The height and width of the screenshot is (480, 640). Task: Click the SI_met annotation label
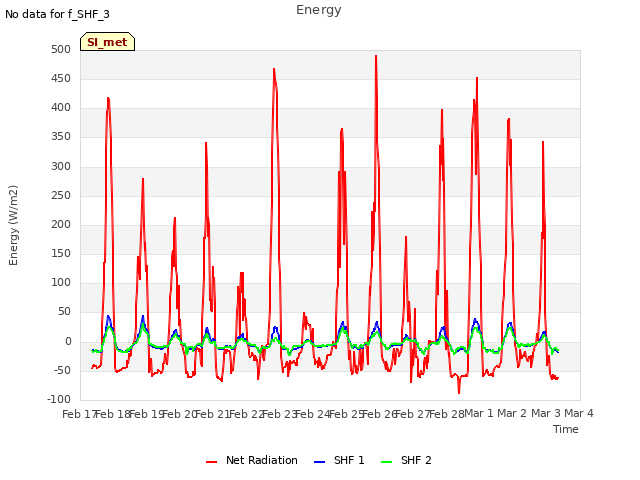107,42
